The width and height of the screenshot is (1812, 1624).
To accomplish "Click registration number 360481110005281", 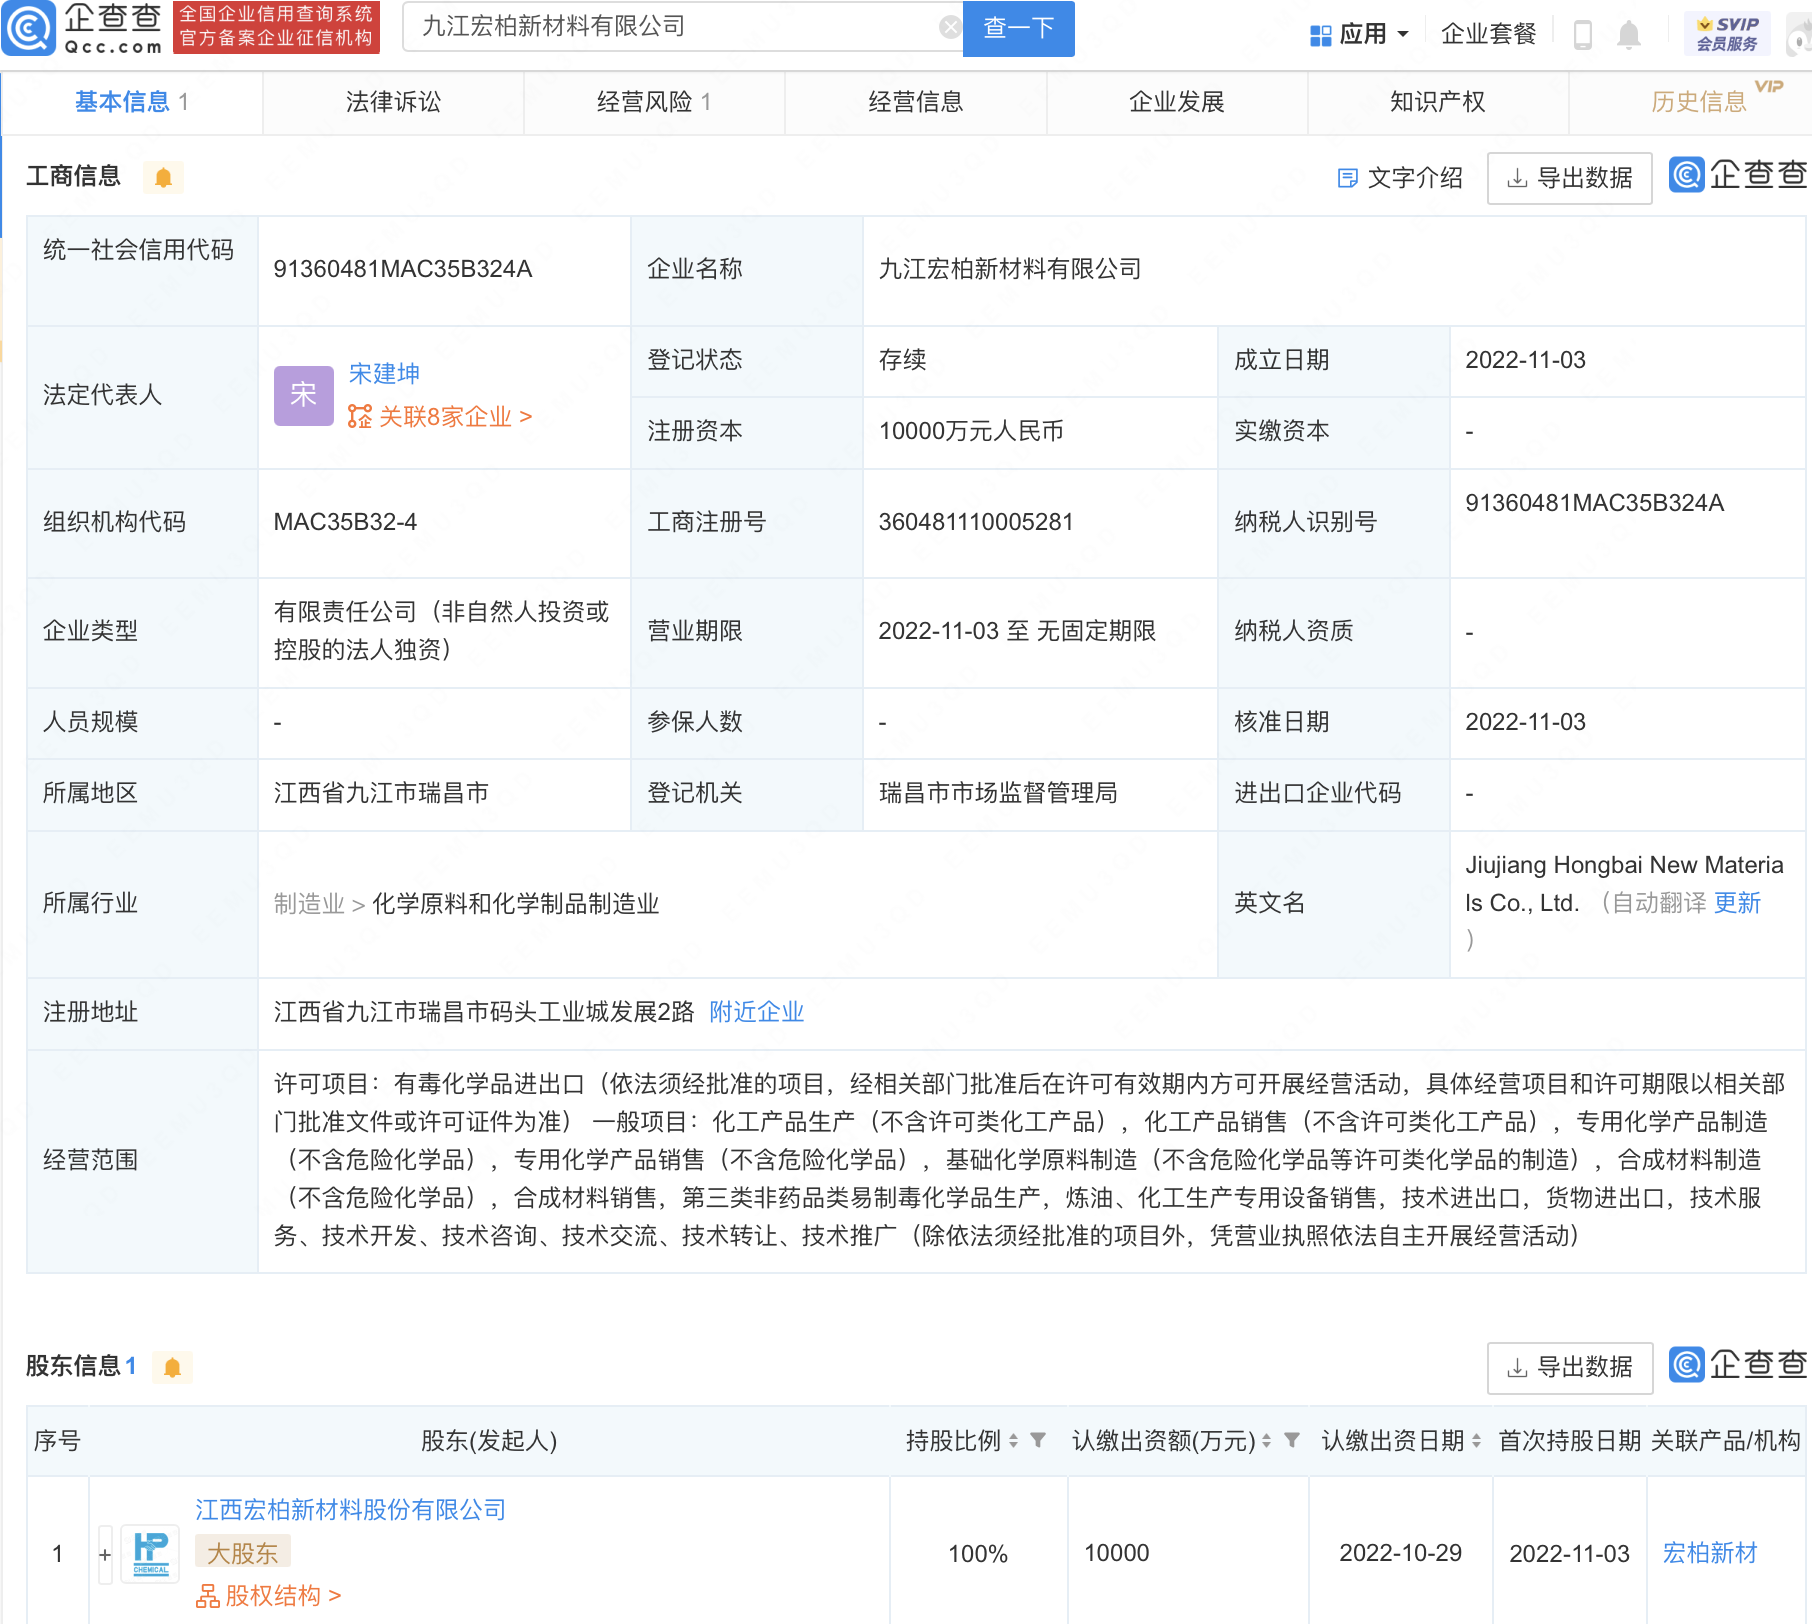I will pyautogui.click(x=976, y=522).
